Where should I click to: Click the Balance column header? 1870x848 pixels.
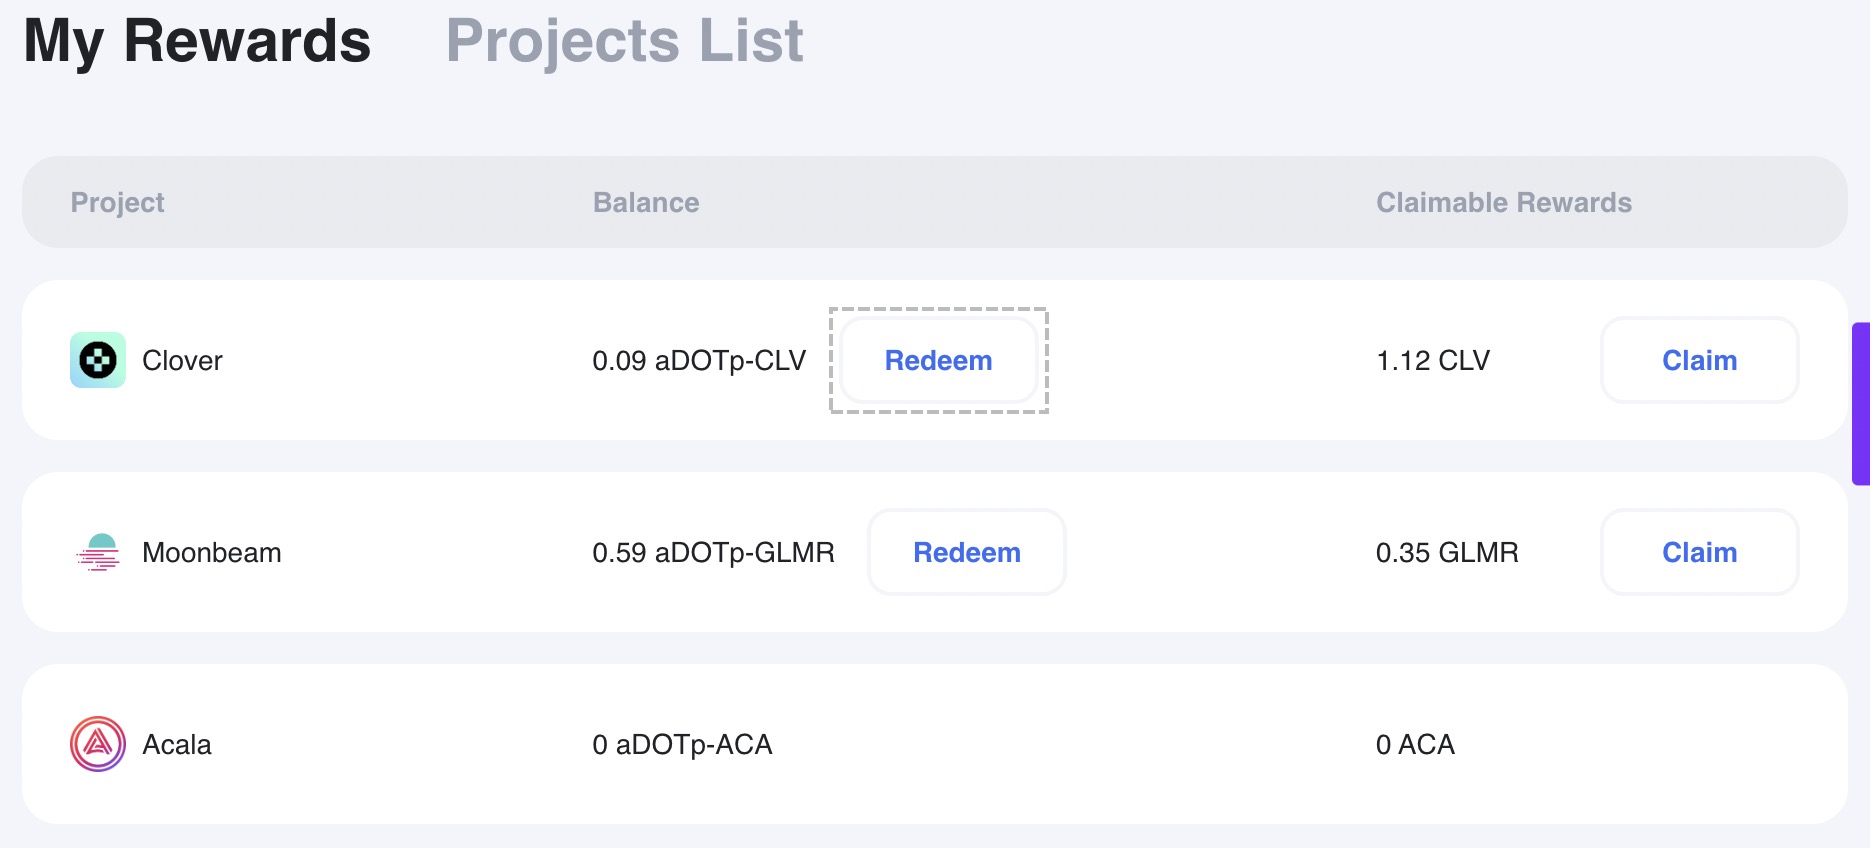[646, 202]
